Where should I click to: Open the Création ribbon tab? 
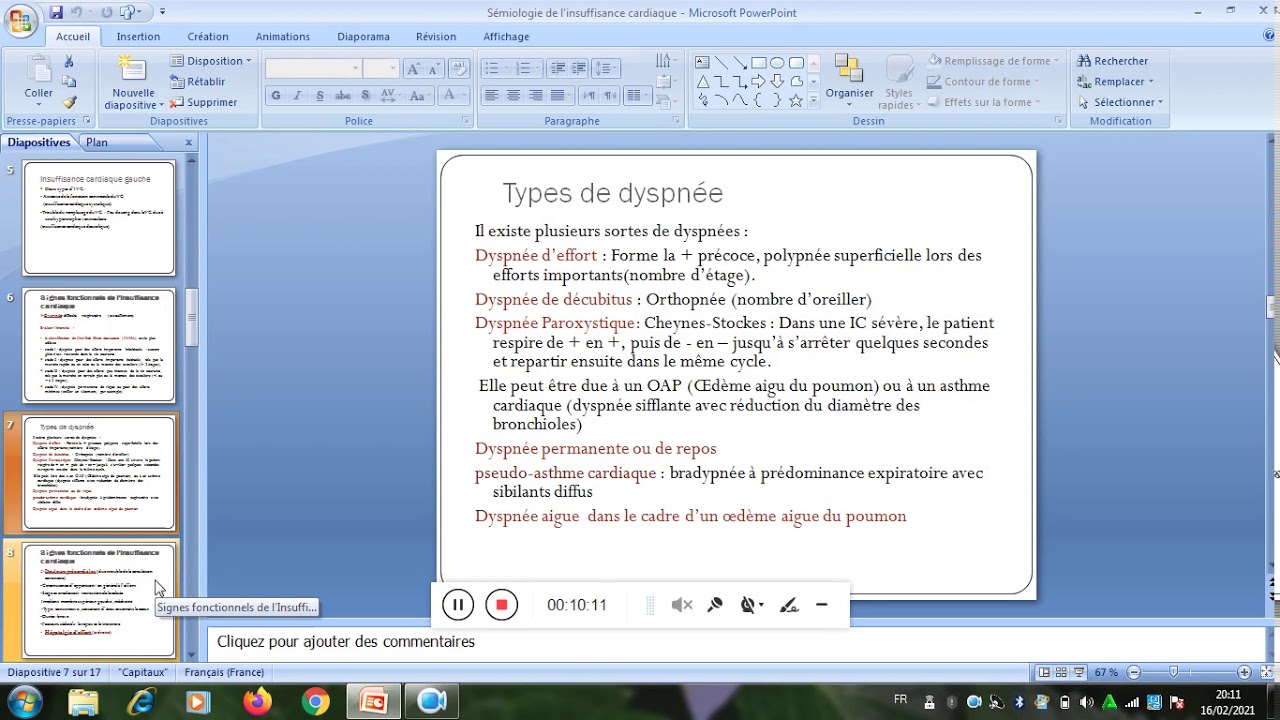[x=208, y=37]
